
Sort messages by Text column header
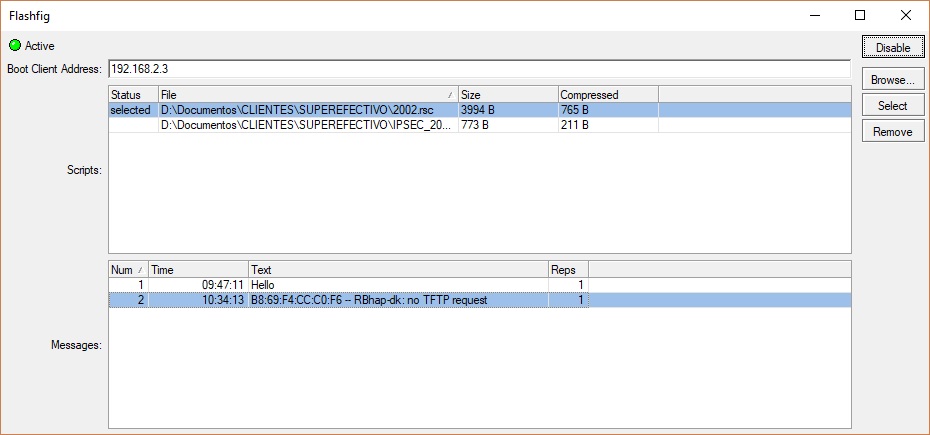click(399, 270)
